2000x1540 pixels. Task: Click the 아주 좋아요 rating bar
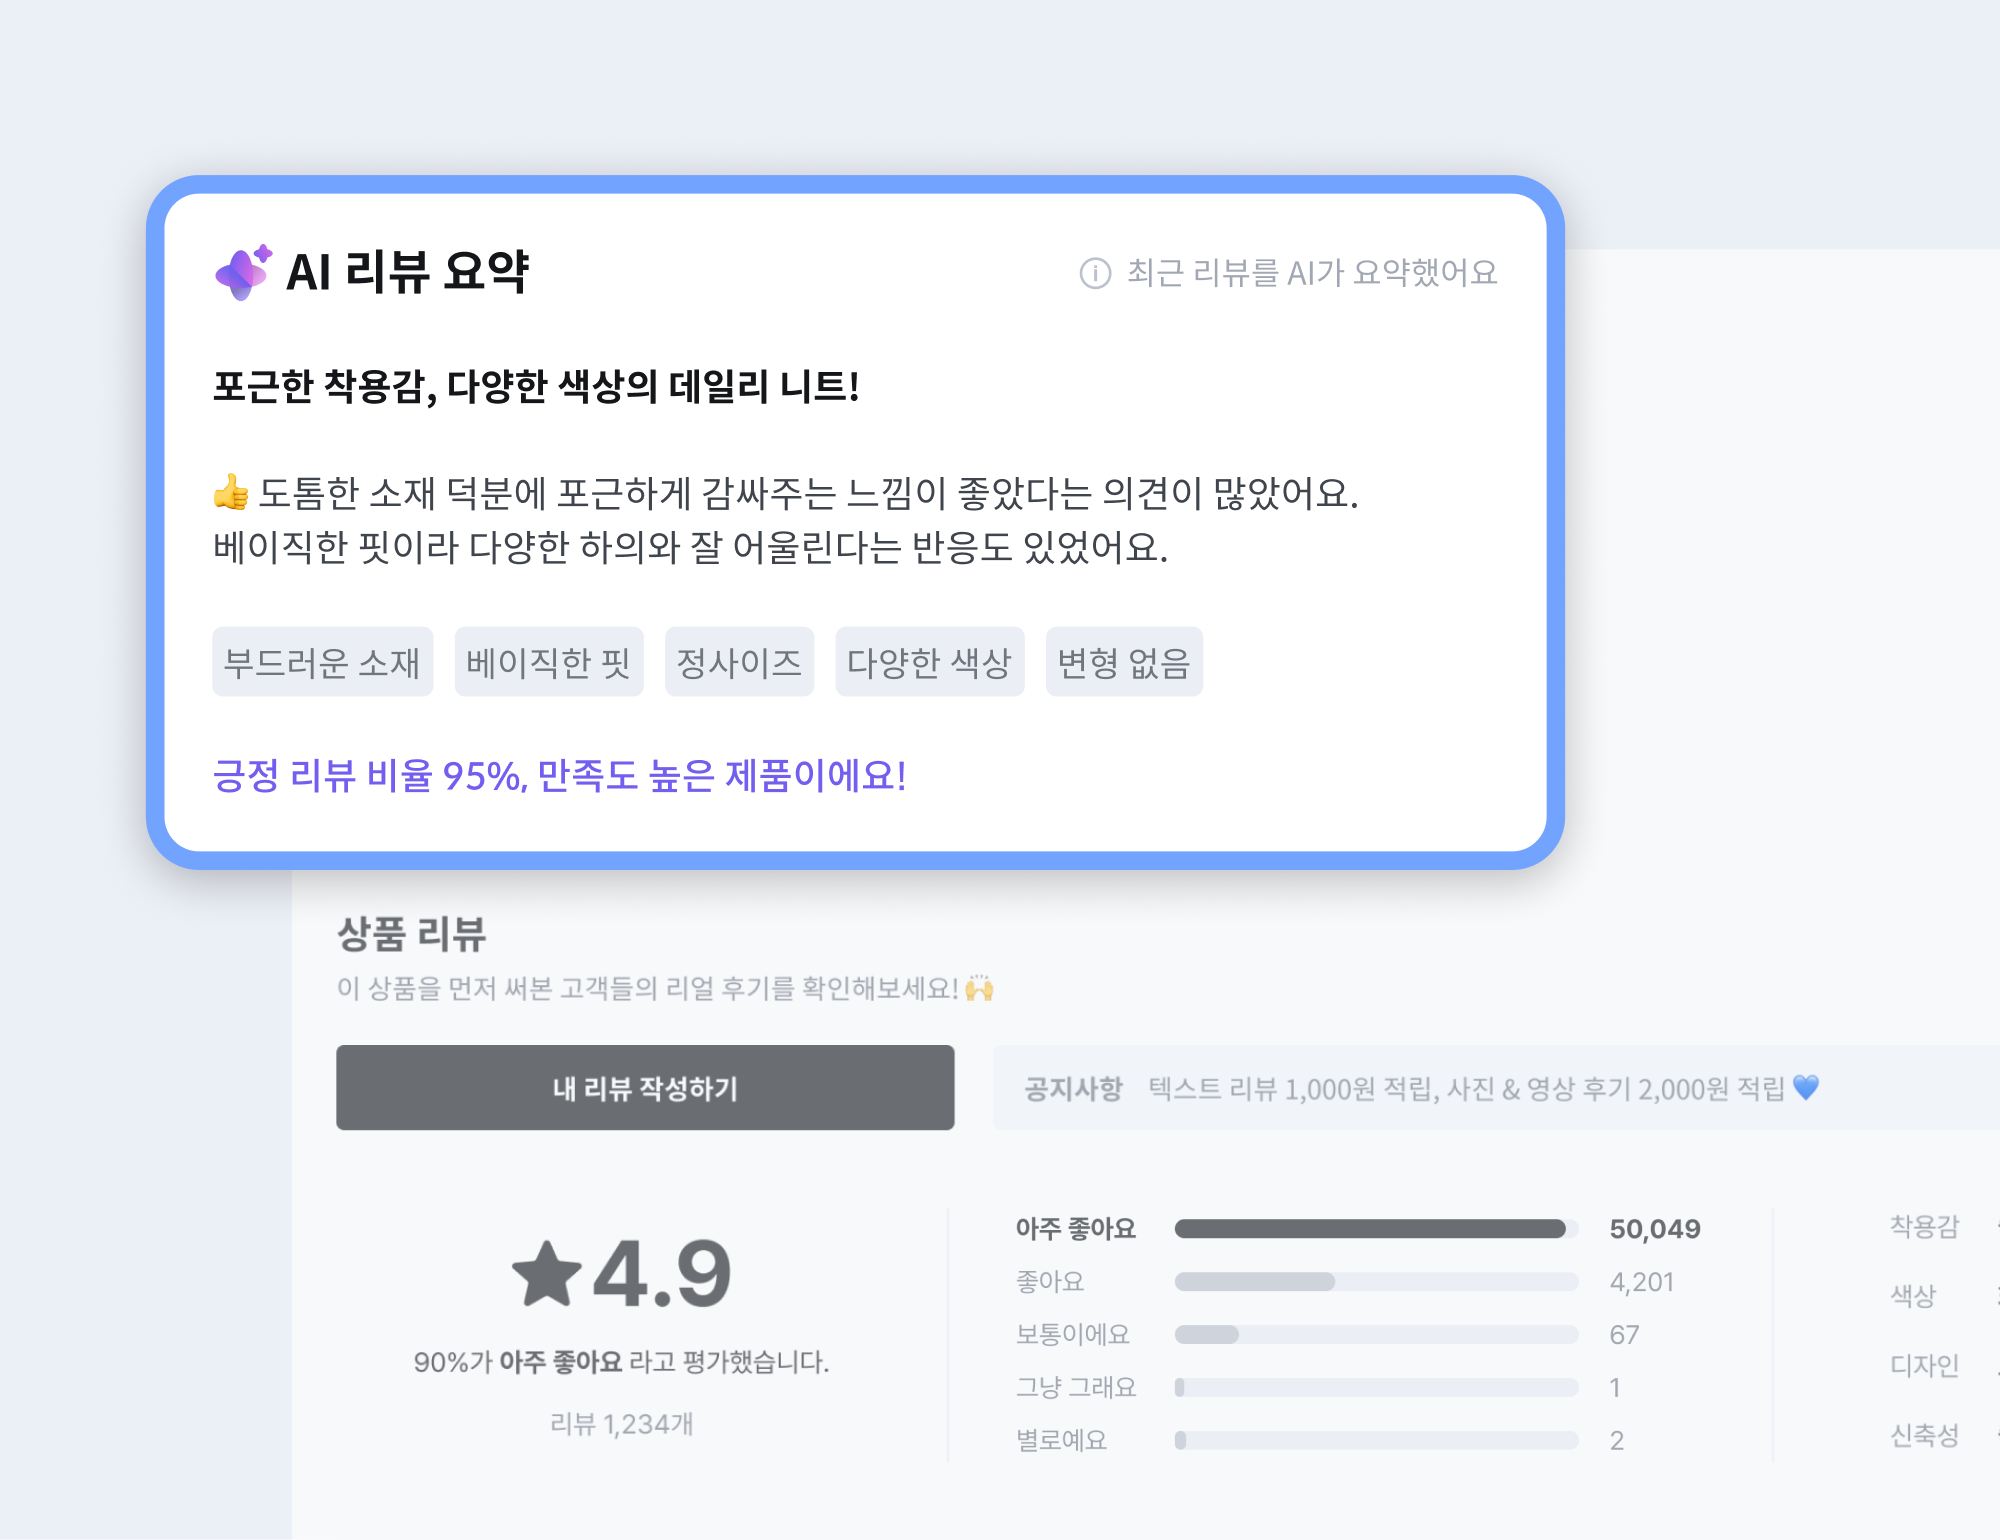pyautogui.click(x=1375, y=1229)
